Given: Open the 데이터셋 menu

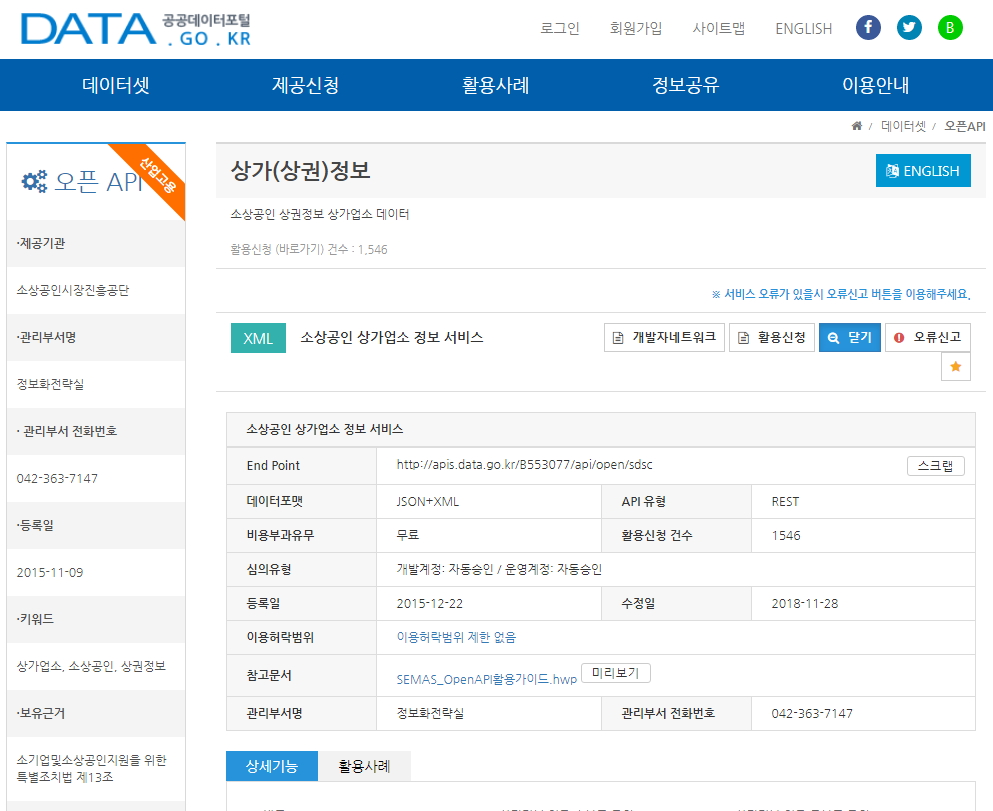Looking at the screenshot, I should [x=116, y=85].
